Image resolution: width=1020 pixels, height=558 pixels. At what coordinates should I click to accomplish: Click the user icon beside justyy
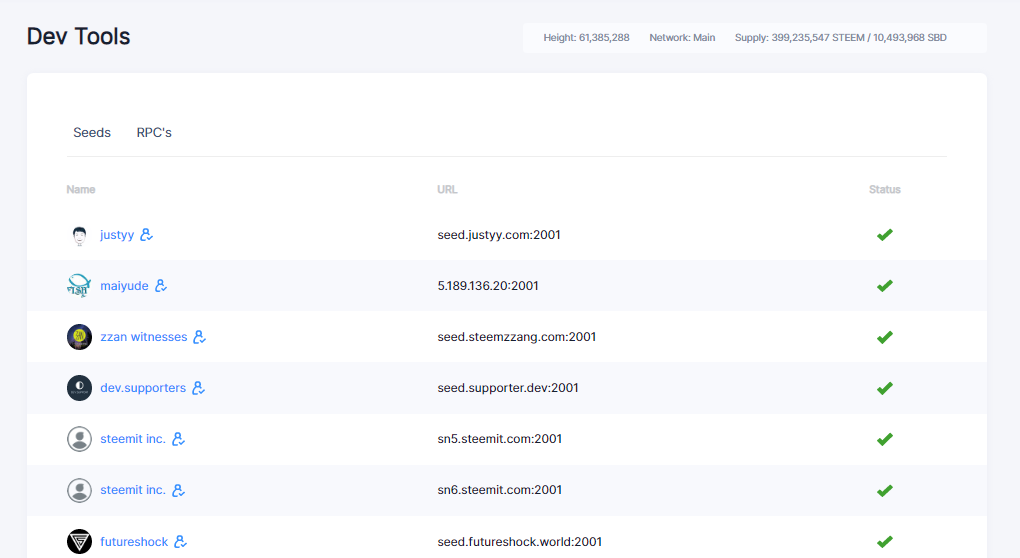(146, 234)
